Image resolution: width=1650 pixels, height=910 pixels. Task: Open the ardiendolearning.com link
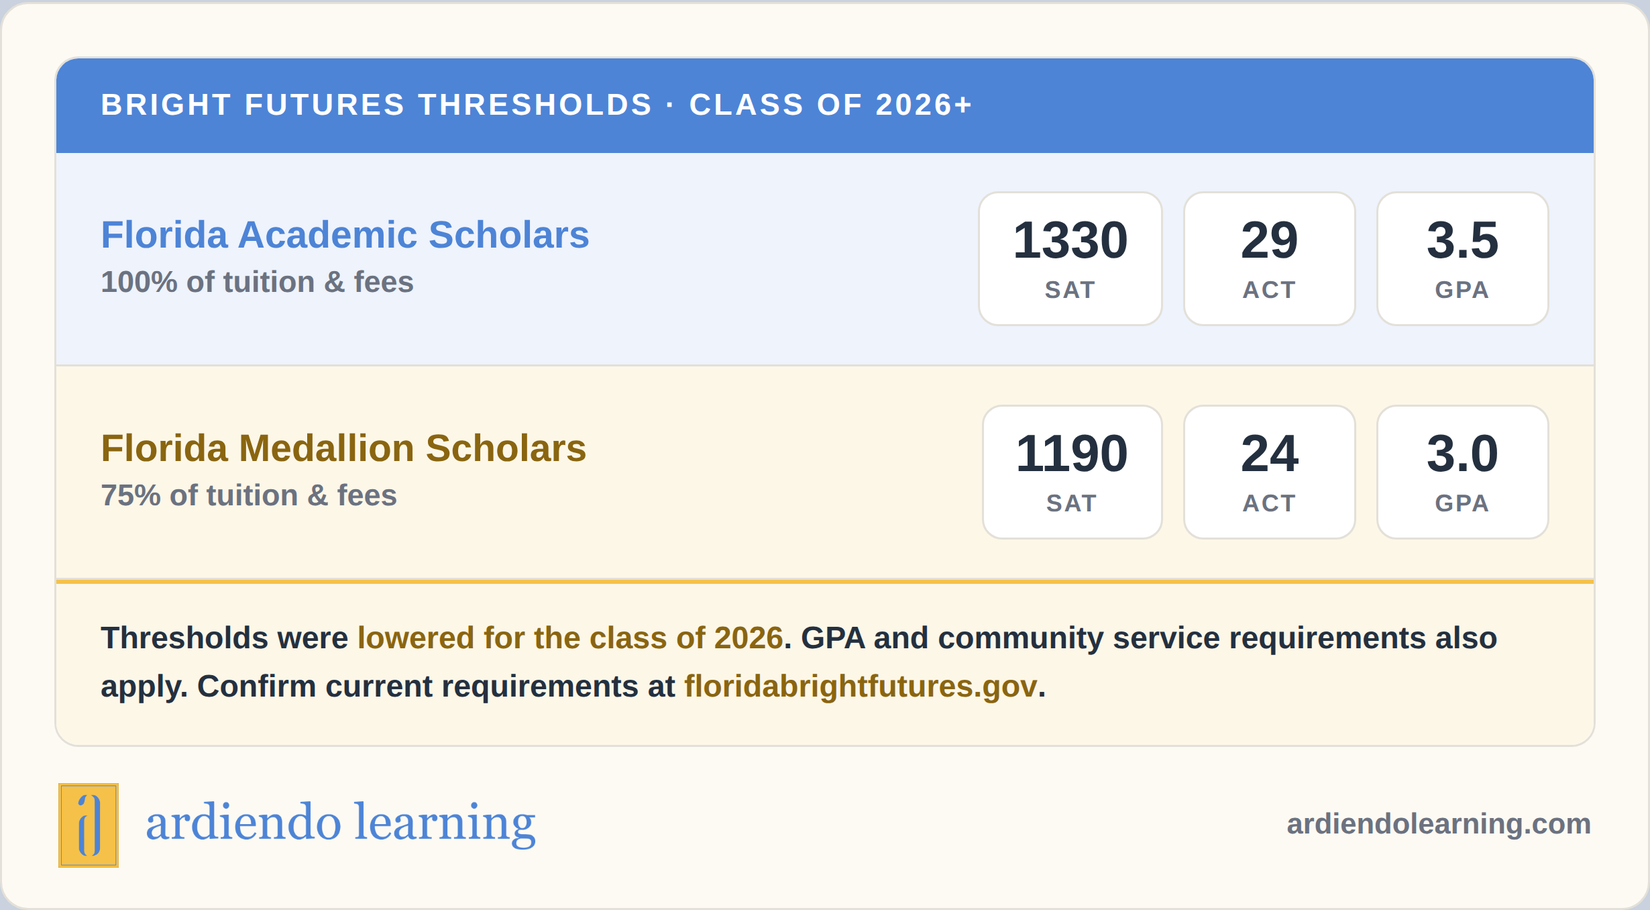pos(1438,823)
